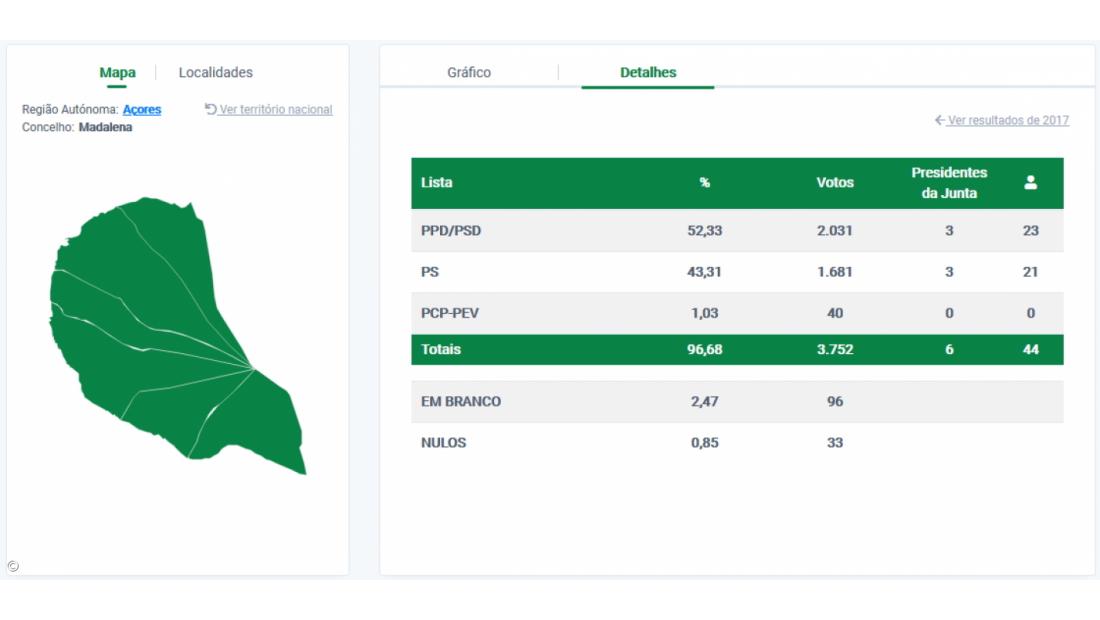Screen dimensions: 1100x620
Task: Switch to the Gráfico tab
Action: 469,73
